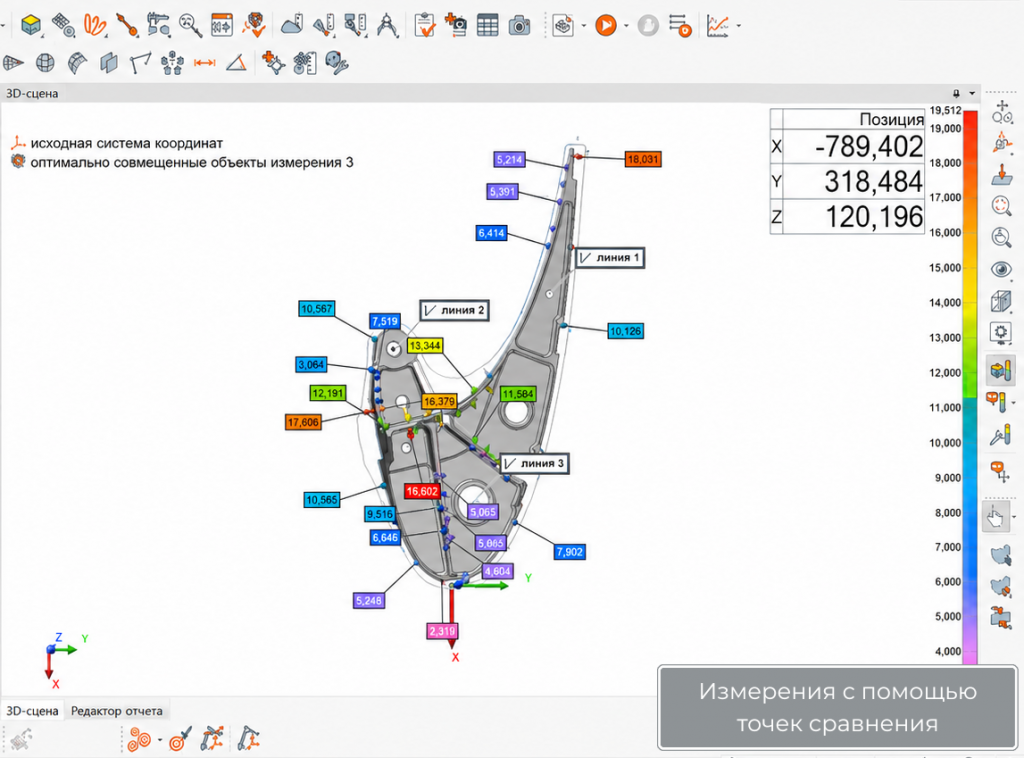Select the 3D-сцена bottom tab
Screen dimensions: 1024x758
(x=32, y=711)
